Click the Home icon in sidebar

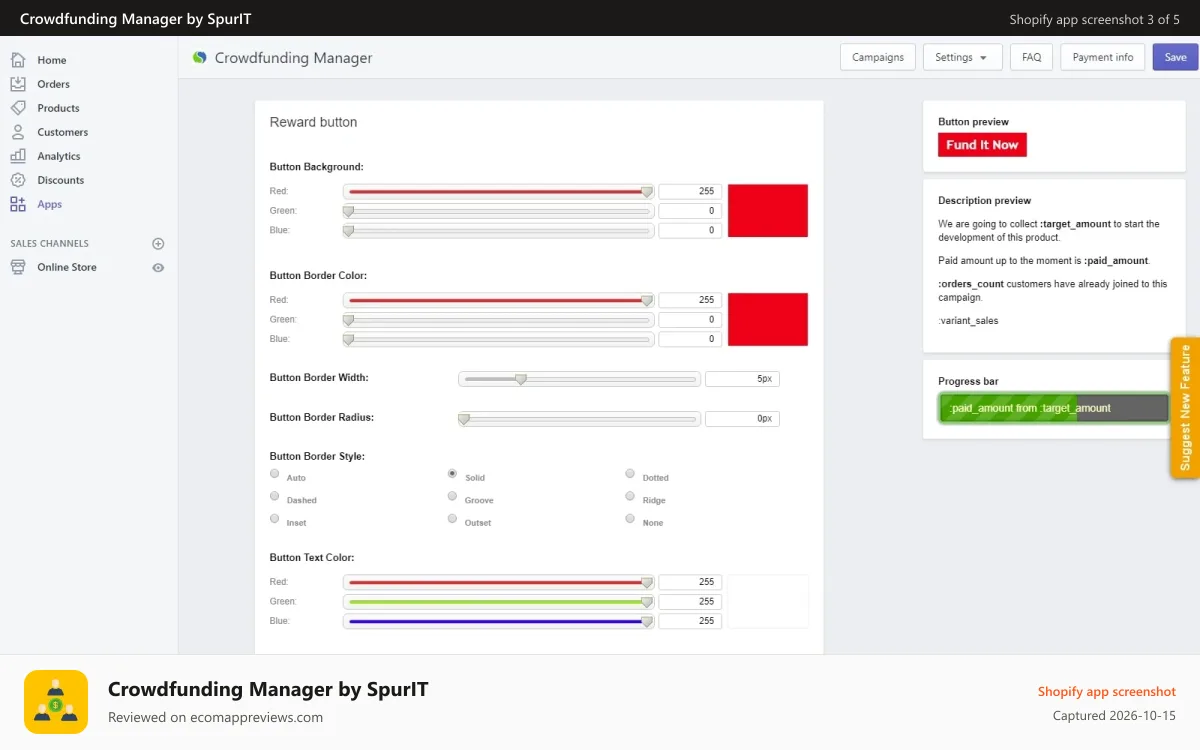(18, 60)
